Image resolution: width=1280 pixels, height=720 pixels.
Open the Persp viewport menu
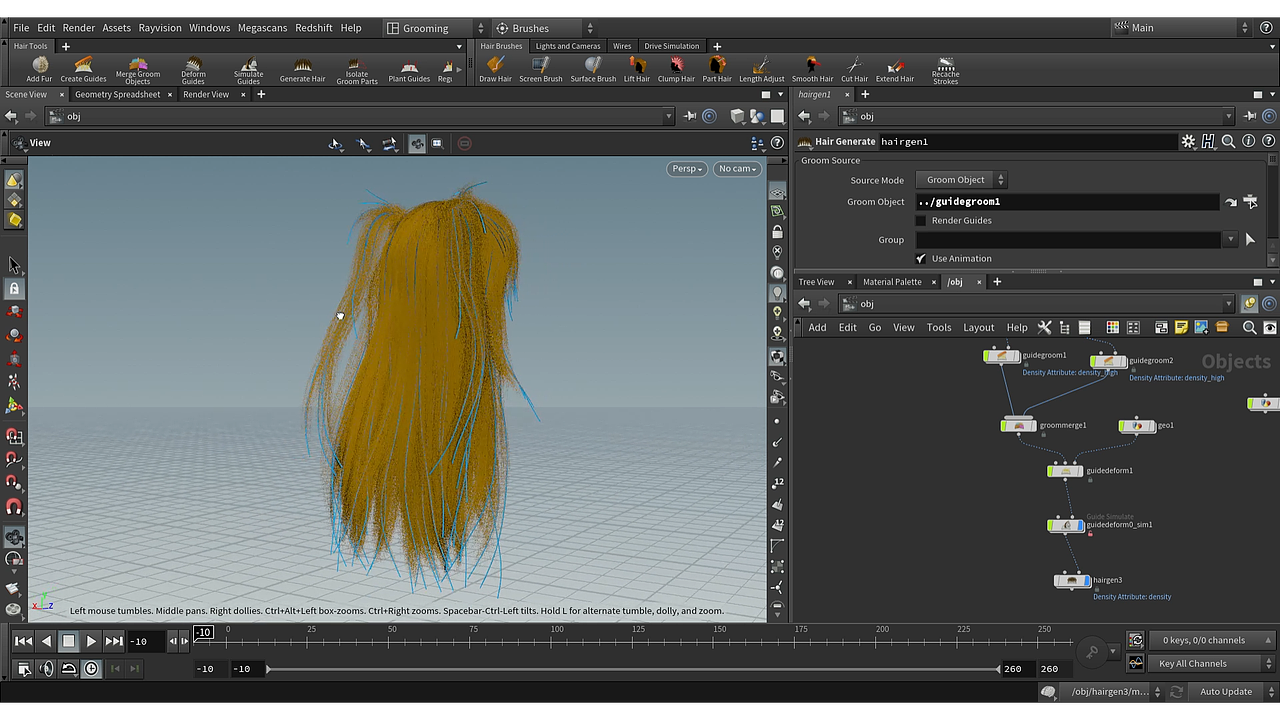(x=687, y=169)
